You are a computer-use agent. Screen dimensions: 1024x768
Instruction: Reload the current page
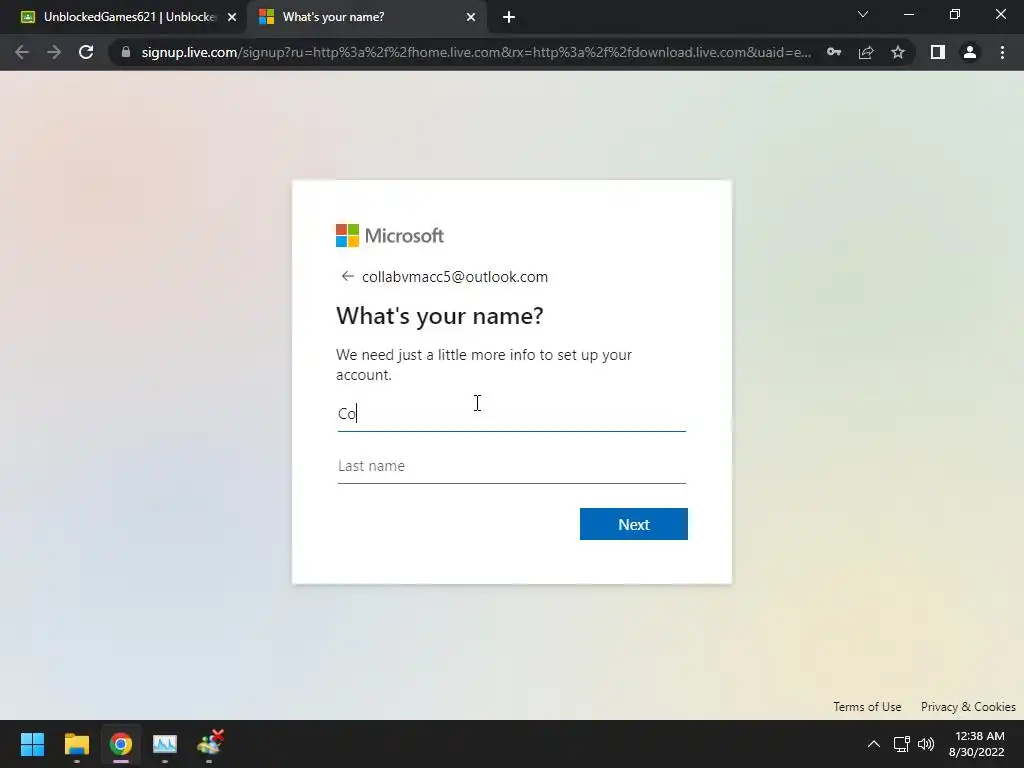pos(86,52)
